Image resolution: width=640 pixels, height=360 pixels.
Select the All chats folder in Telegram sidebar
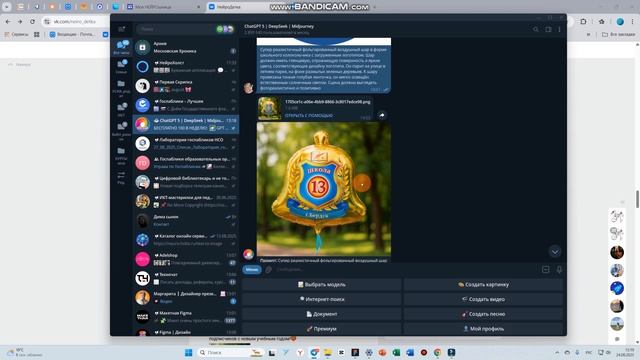pyautogui.click(x=121, y=47)
